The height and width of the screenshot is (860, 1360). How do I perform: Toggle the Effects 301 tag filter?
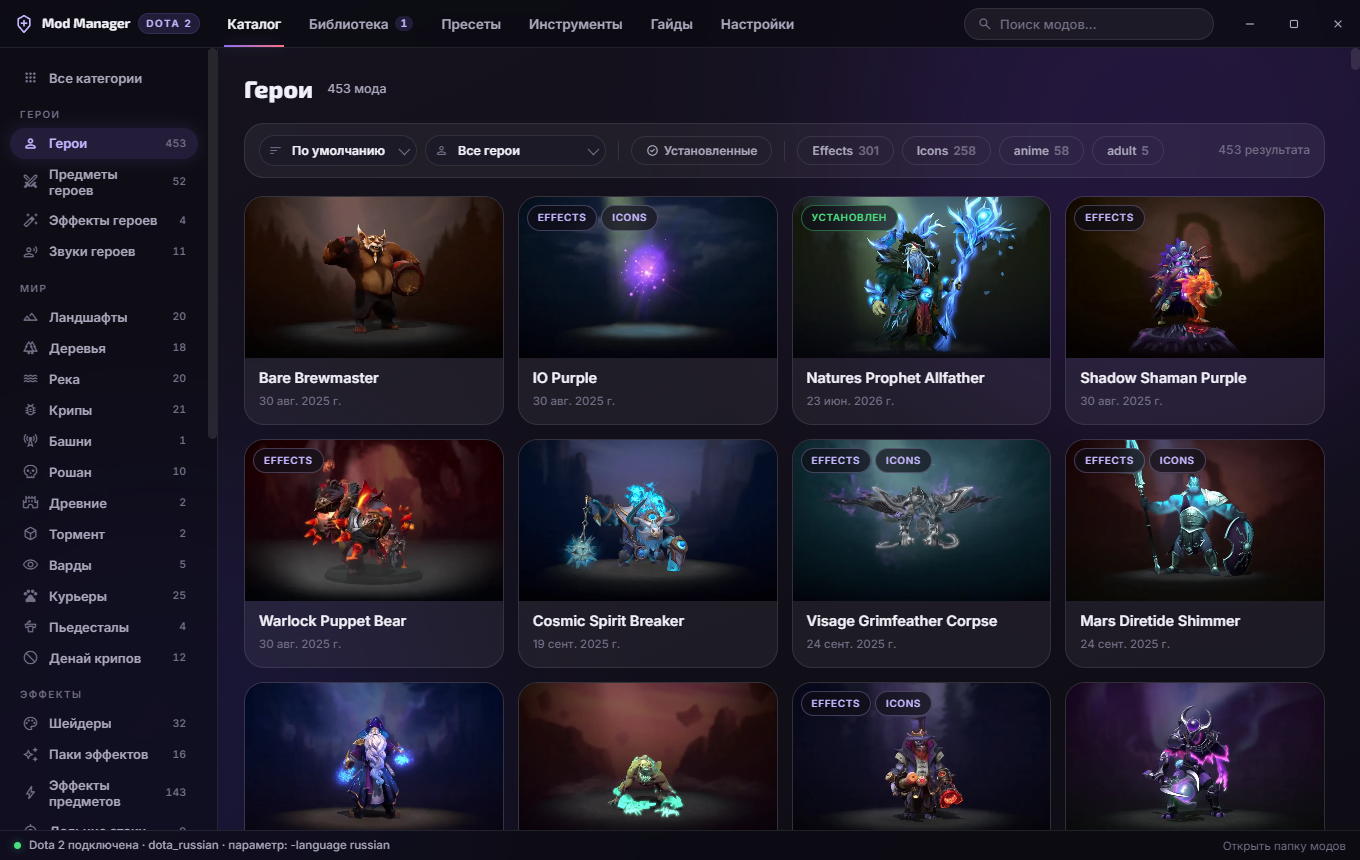pos(845,151)
